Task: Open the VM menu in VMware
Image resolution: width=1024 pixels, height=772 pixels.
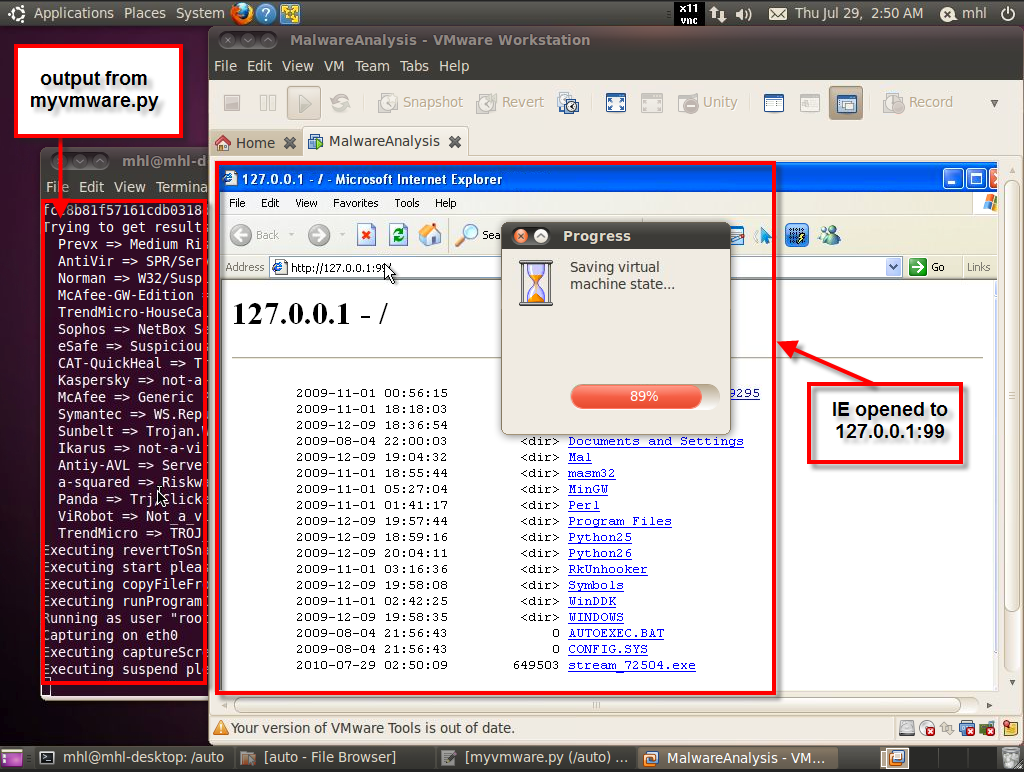Action: tap(334, 66)
